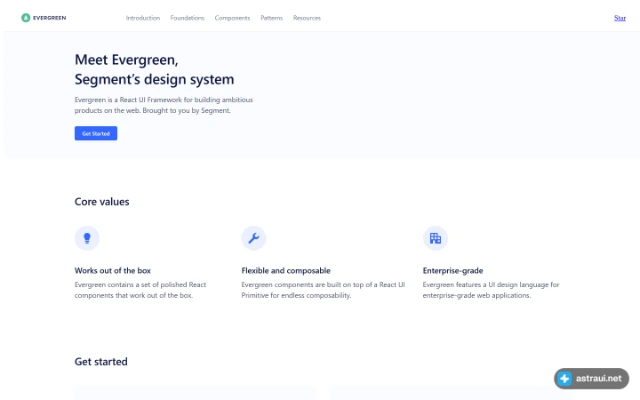The width and height of the screenshot is (640, 400).
Task: Open the Foundations nav item
Action: [187, 18]
